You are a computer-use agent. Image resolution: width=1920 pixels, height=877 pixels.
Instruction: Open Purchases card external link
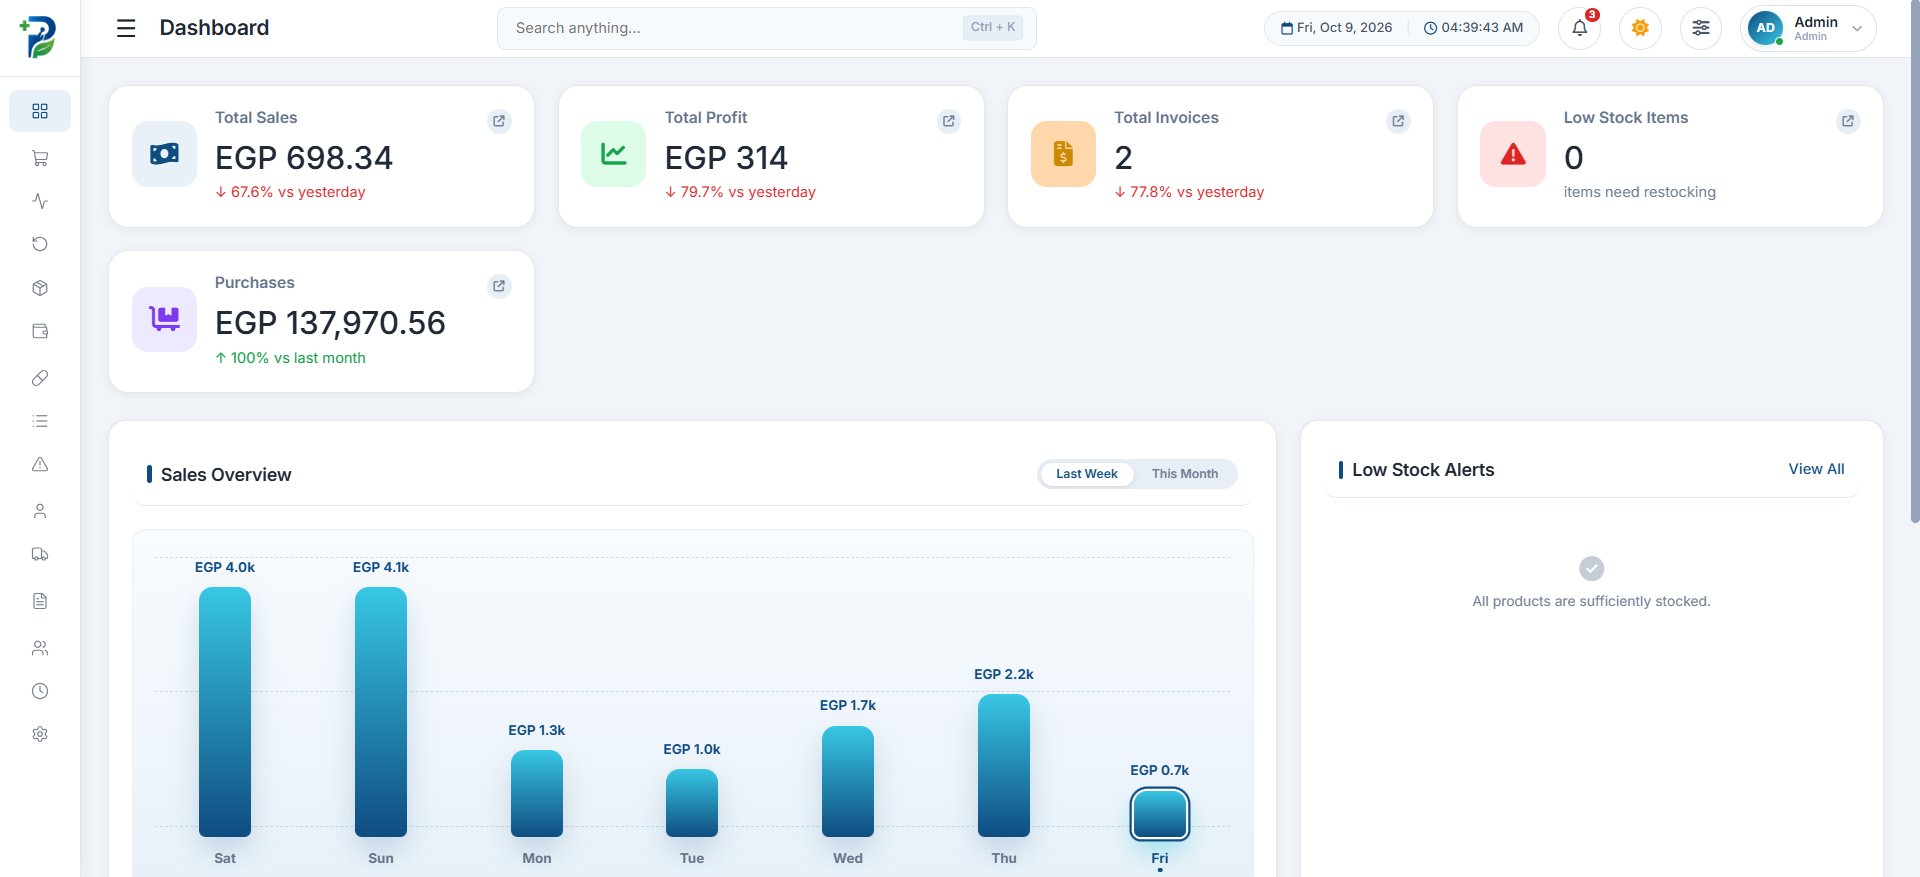[x=499, y=286]
